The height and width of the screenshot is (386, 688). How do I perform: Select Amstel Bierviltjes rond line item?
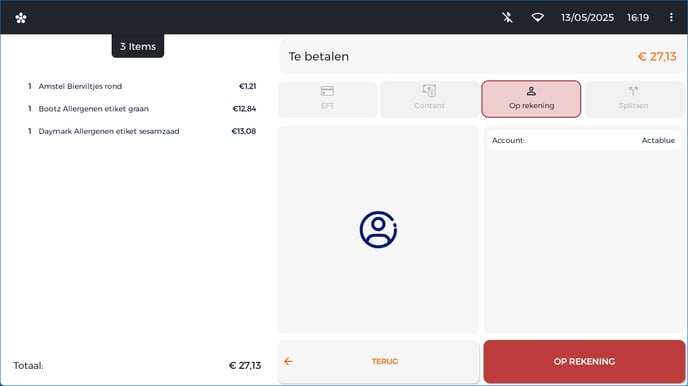[x=142, y=86]
